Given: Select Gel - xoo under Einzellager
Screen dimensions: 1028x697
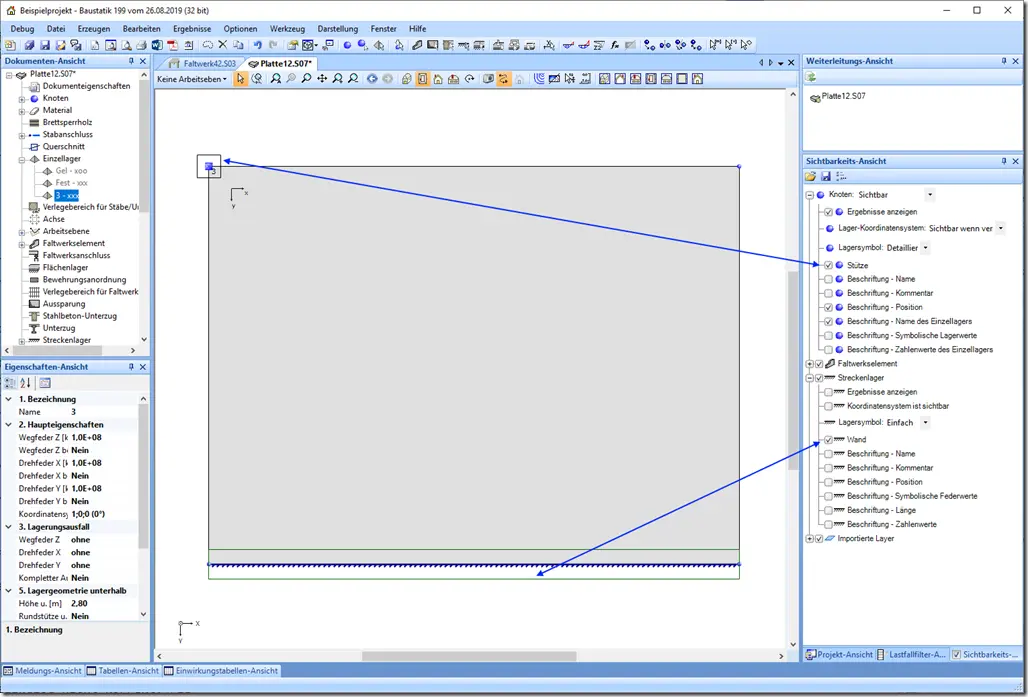Looking at the screenshot, I should click(71, 171).
